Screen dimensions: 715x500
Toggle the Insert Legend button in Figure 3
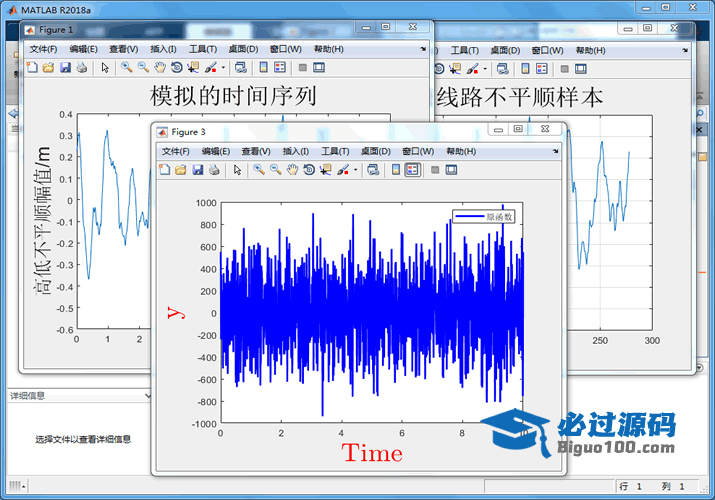412,170
